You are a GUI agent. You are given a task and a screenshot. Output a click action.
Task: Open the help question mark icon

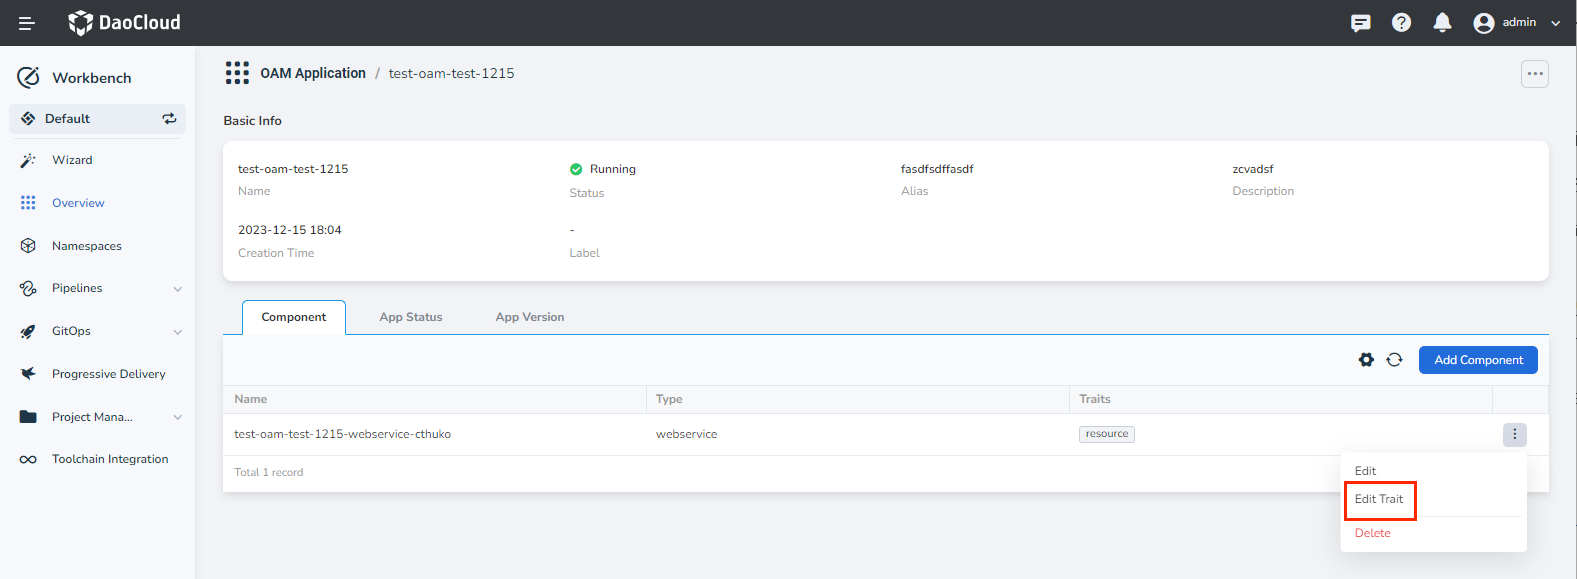pos(1401,23)
